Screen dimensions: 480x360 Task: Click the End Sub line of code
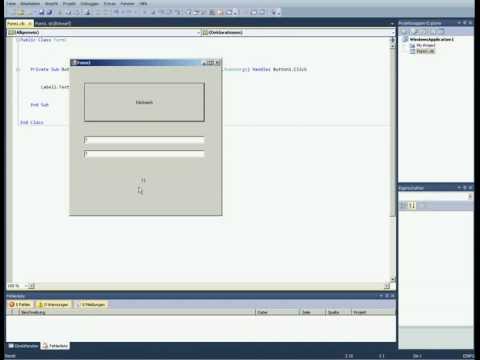pos(40,105)
